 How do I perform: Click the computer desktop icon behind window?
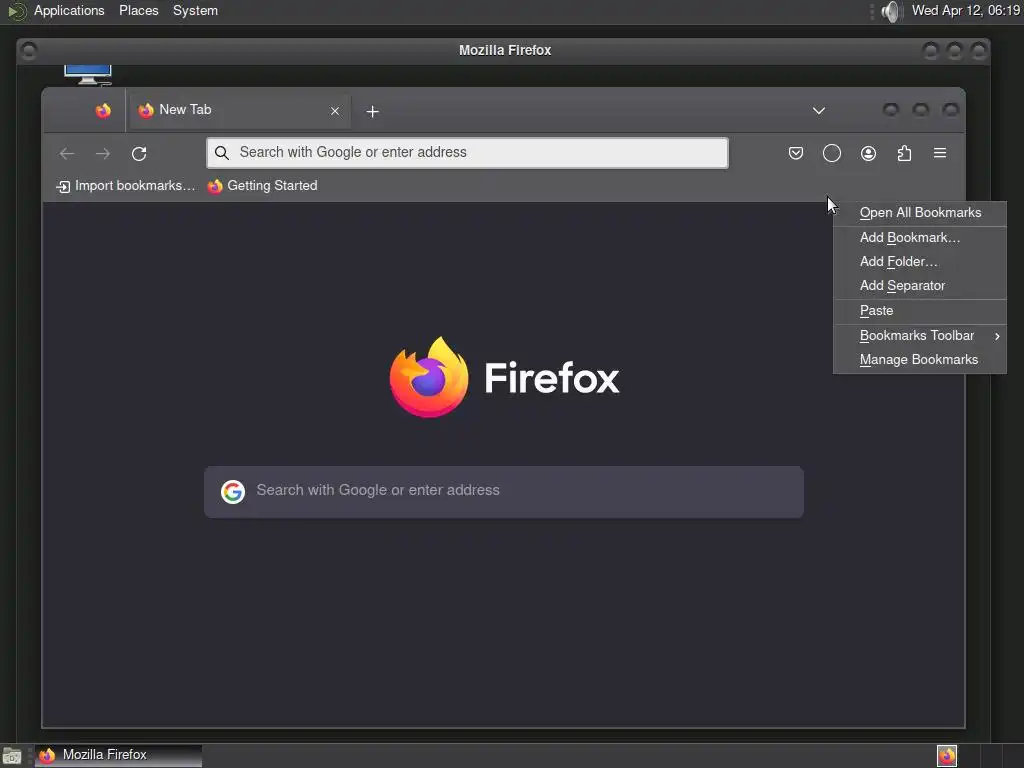pyautogui.click(x=88, y=74)
